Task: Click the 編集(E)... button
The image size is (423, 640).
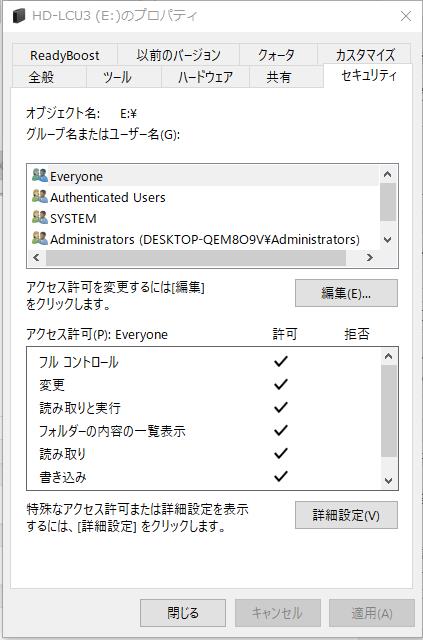Action: 346,293
